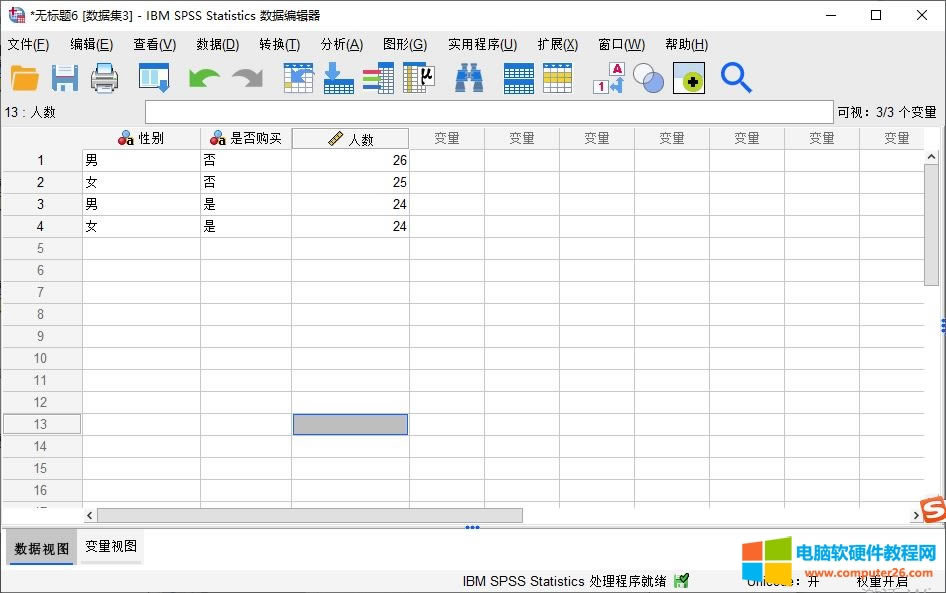The width and height of the screenshot is (946, 593).
Task: Click the green Undo arrow
Action: point(204,78)
